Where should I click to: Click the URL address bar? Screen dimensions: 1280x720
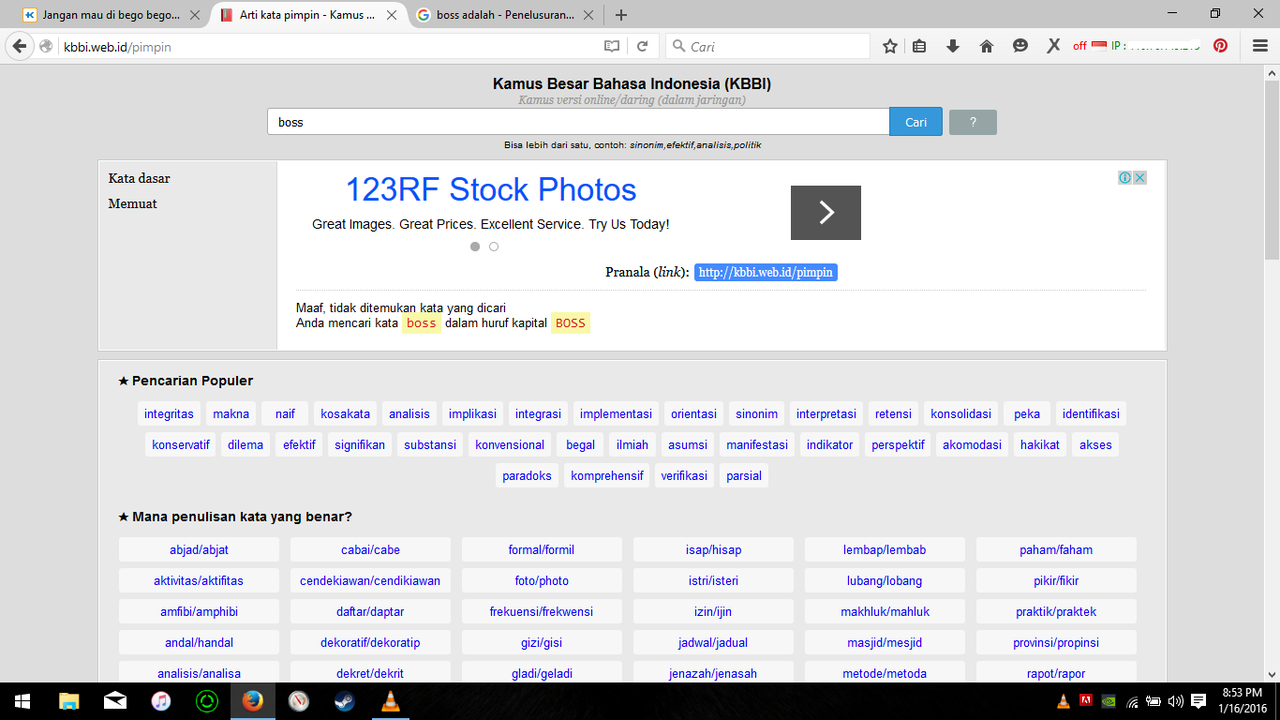pos(330,46)
